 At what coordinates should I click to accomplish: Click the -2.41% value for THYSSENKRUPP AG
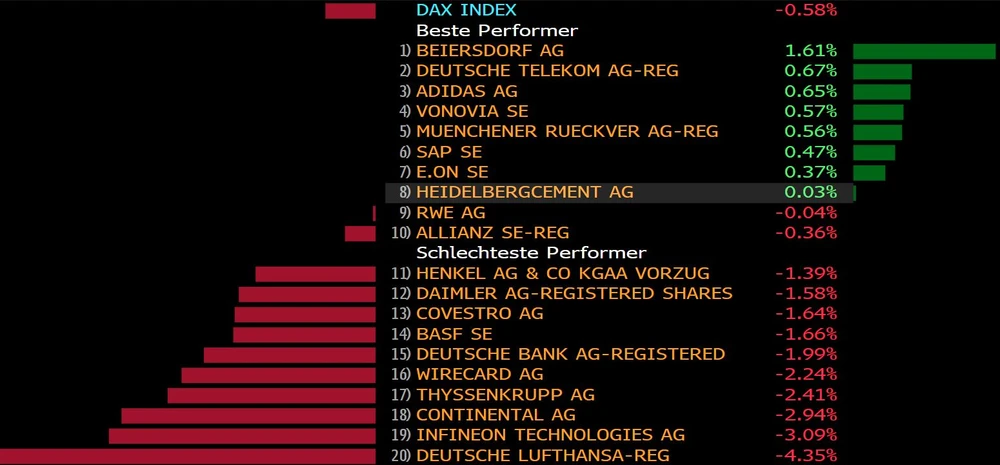click(806, 394)
